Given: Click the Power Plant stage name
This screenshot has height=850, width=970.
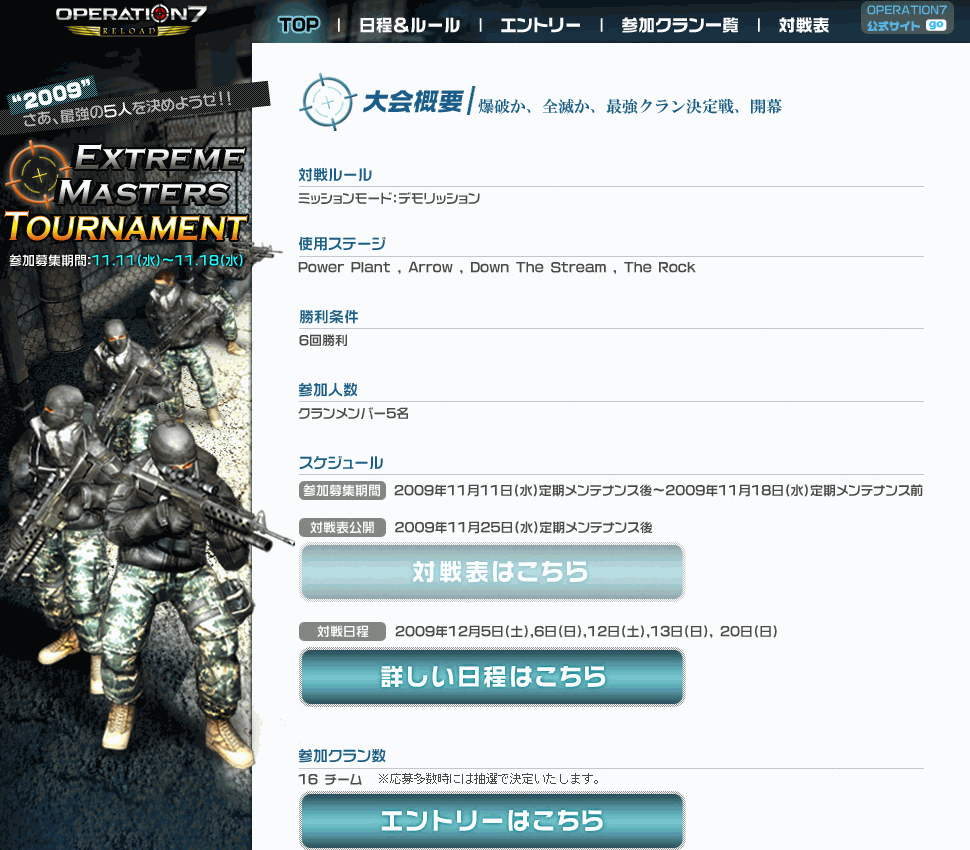Looking at the screenshot, I should coord(344,267).
